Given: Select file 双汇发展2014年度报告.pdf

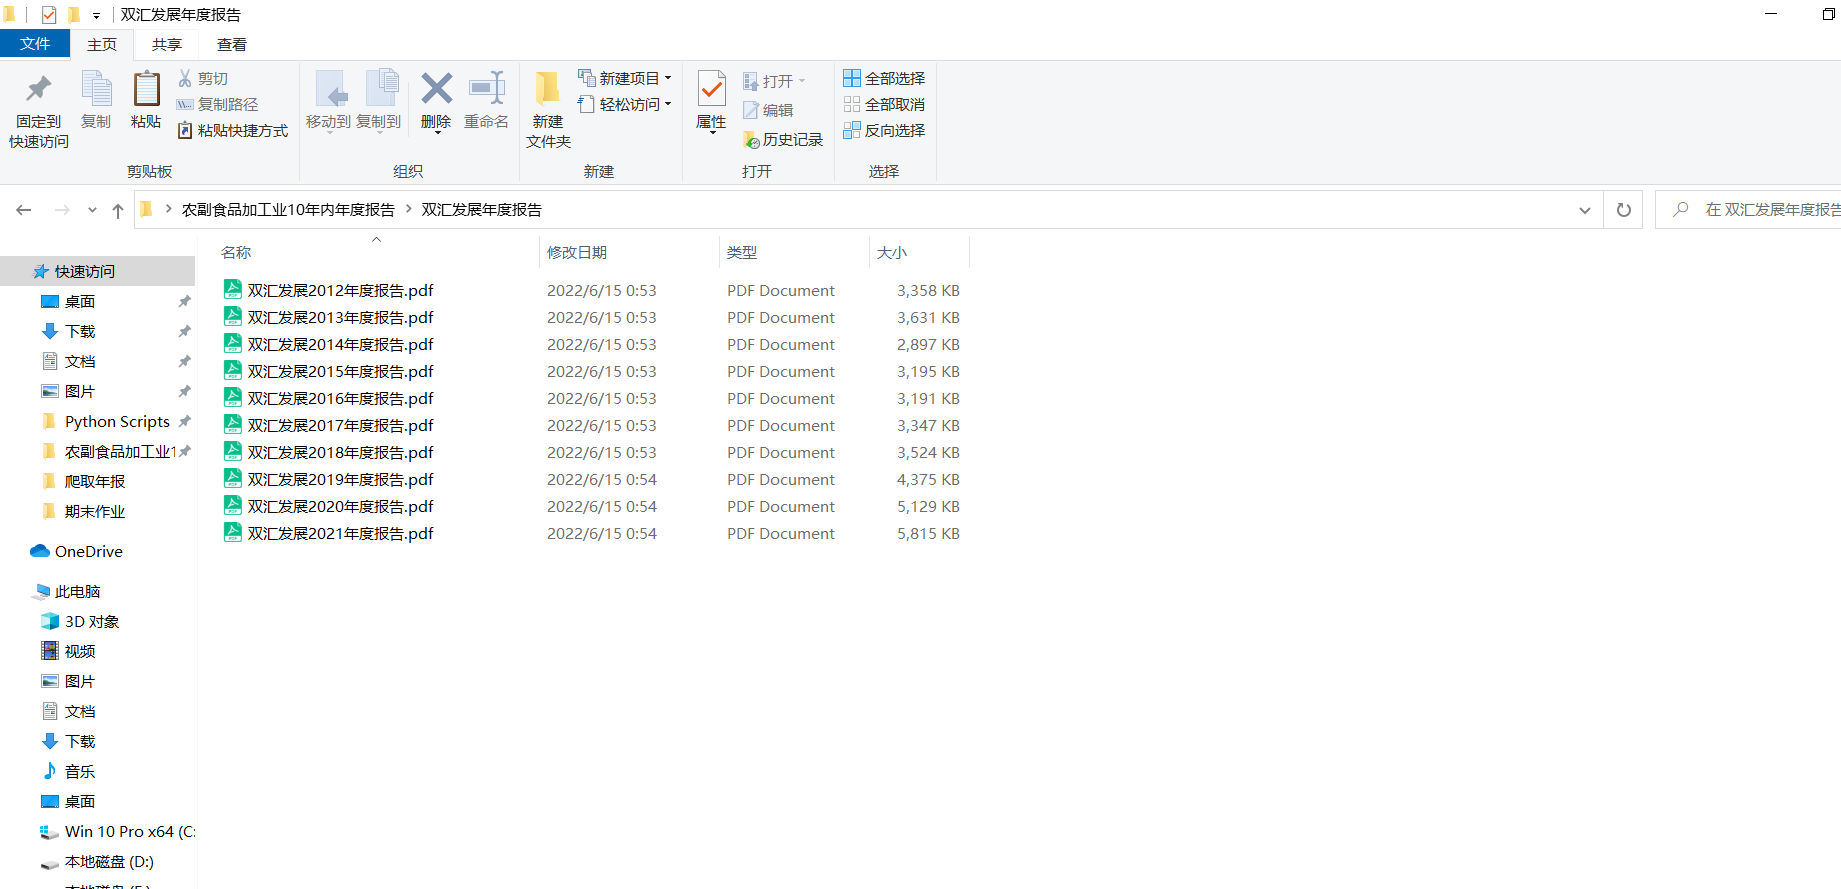Looking at the screenshot, I should (x=340, y=344).
